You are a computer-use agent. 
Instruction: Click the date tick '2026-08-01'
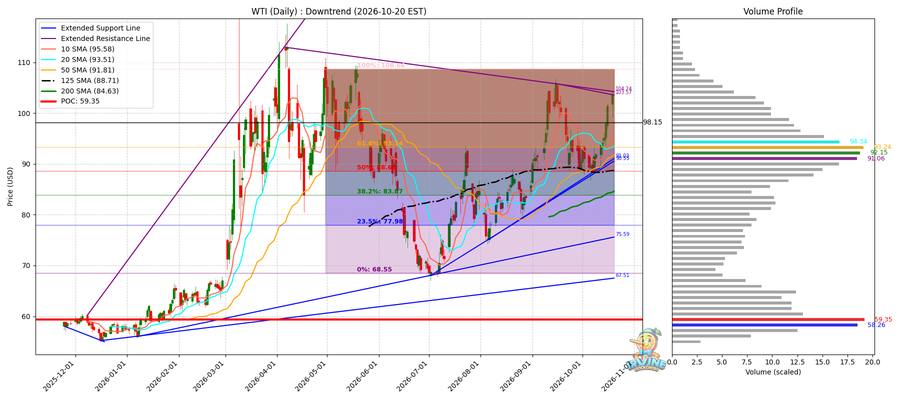tap(466, 376)
